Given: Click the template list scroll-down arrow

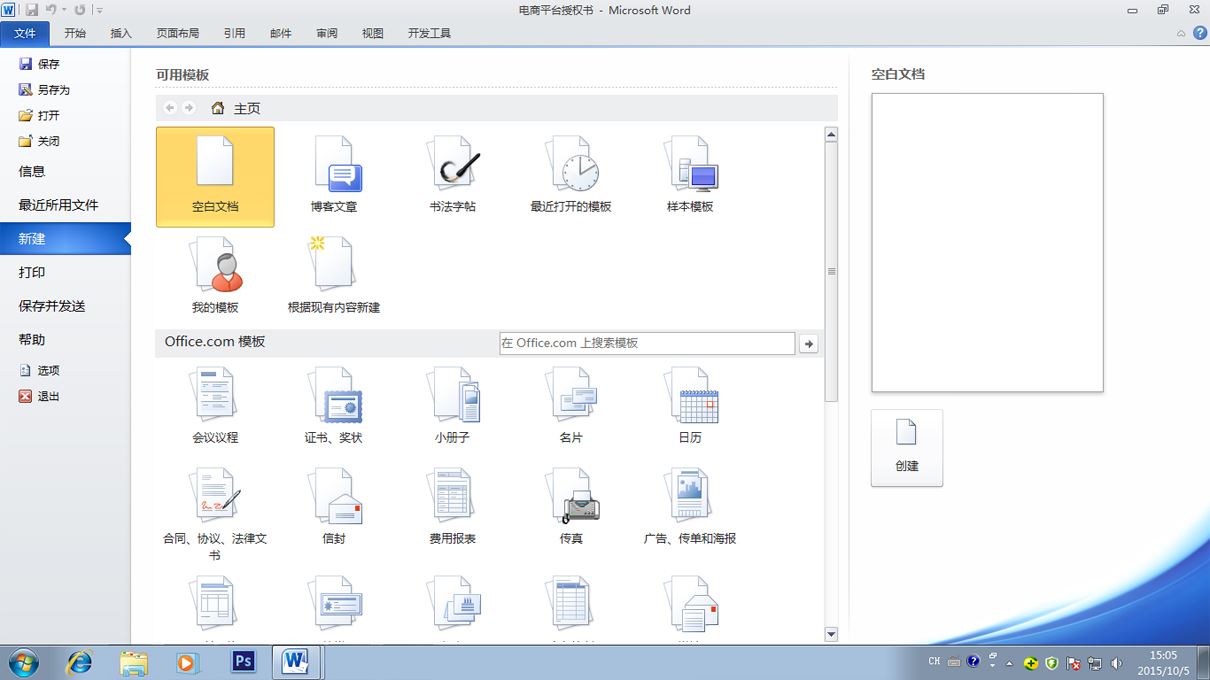Looking at the screenshot, I should coord(831,634).
